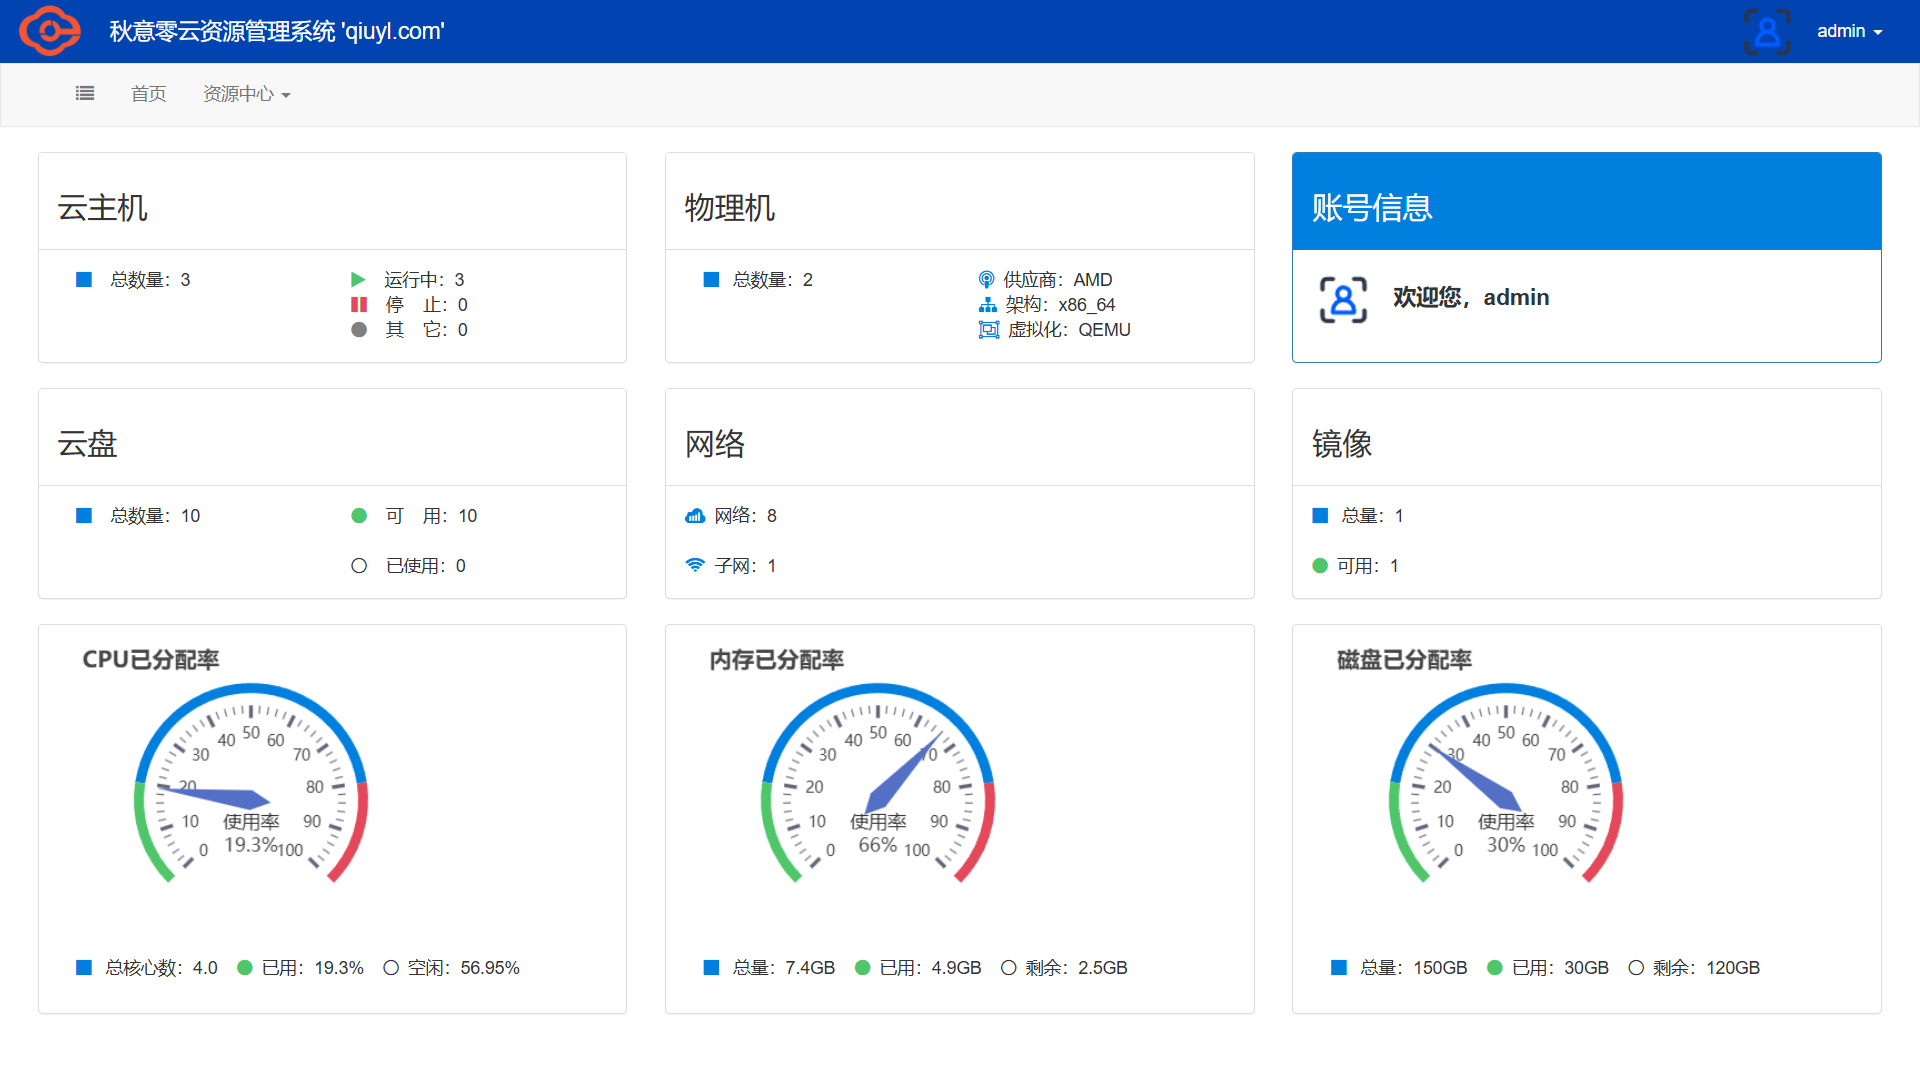The height and width of the screenshot is (1080, 1920).
Task: Go to the 首页 menu item
Action: point(149,94)
